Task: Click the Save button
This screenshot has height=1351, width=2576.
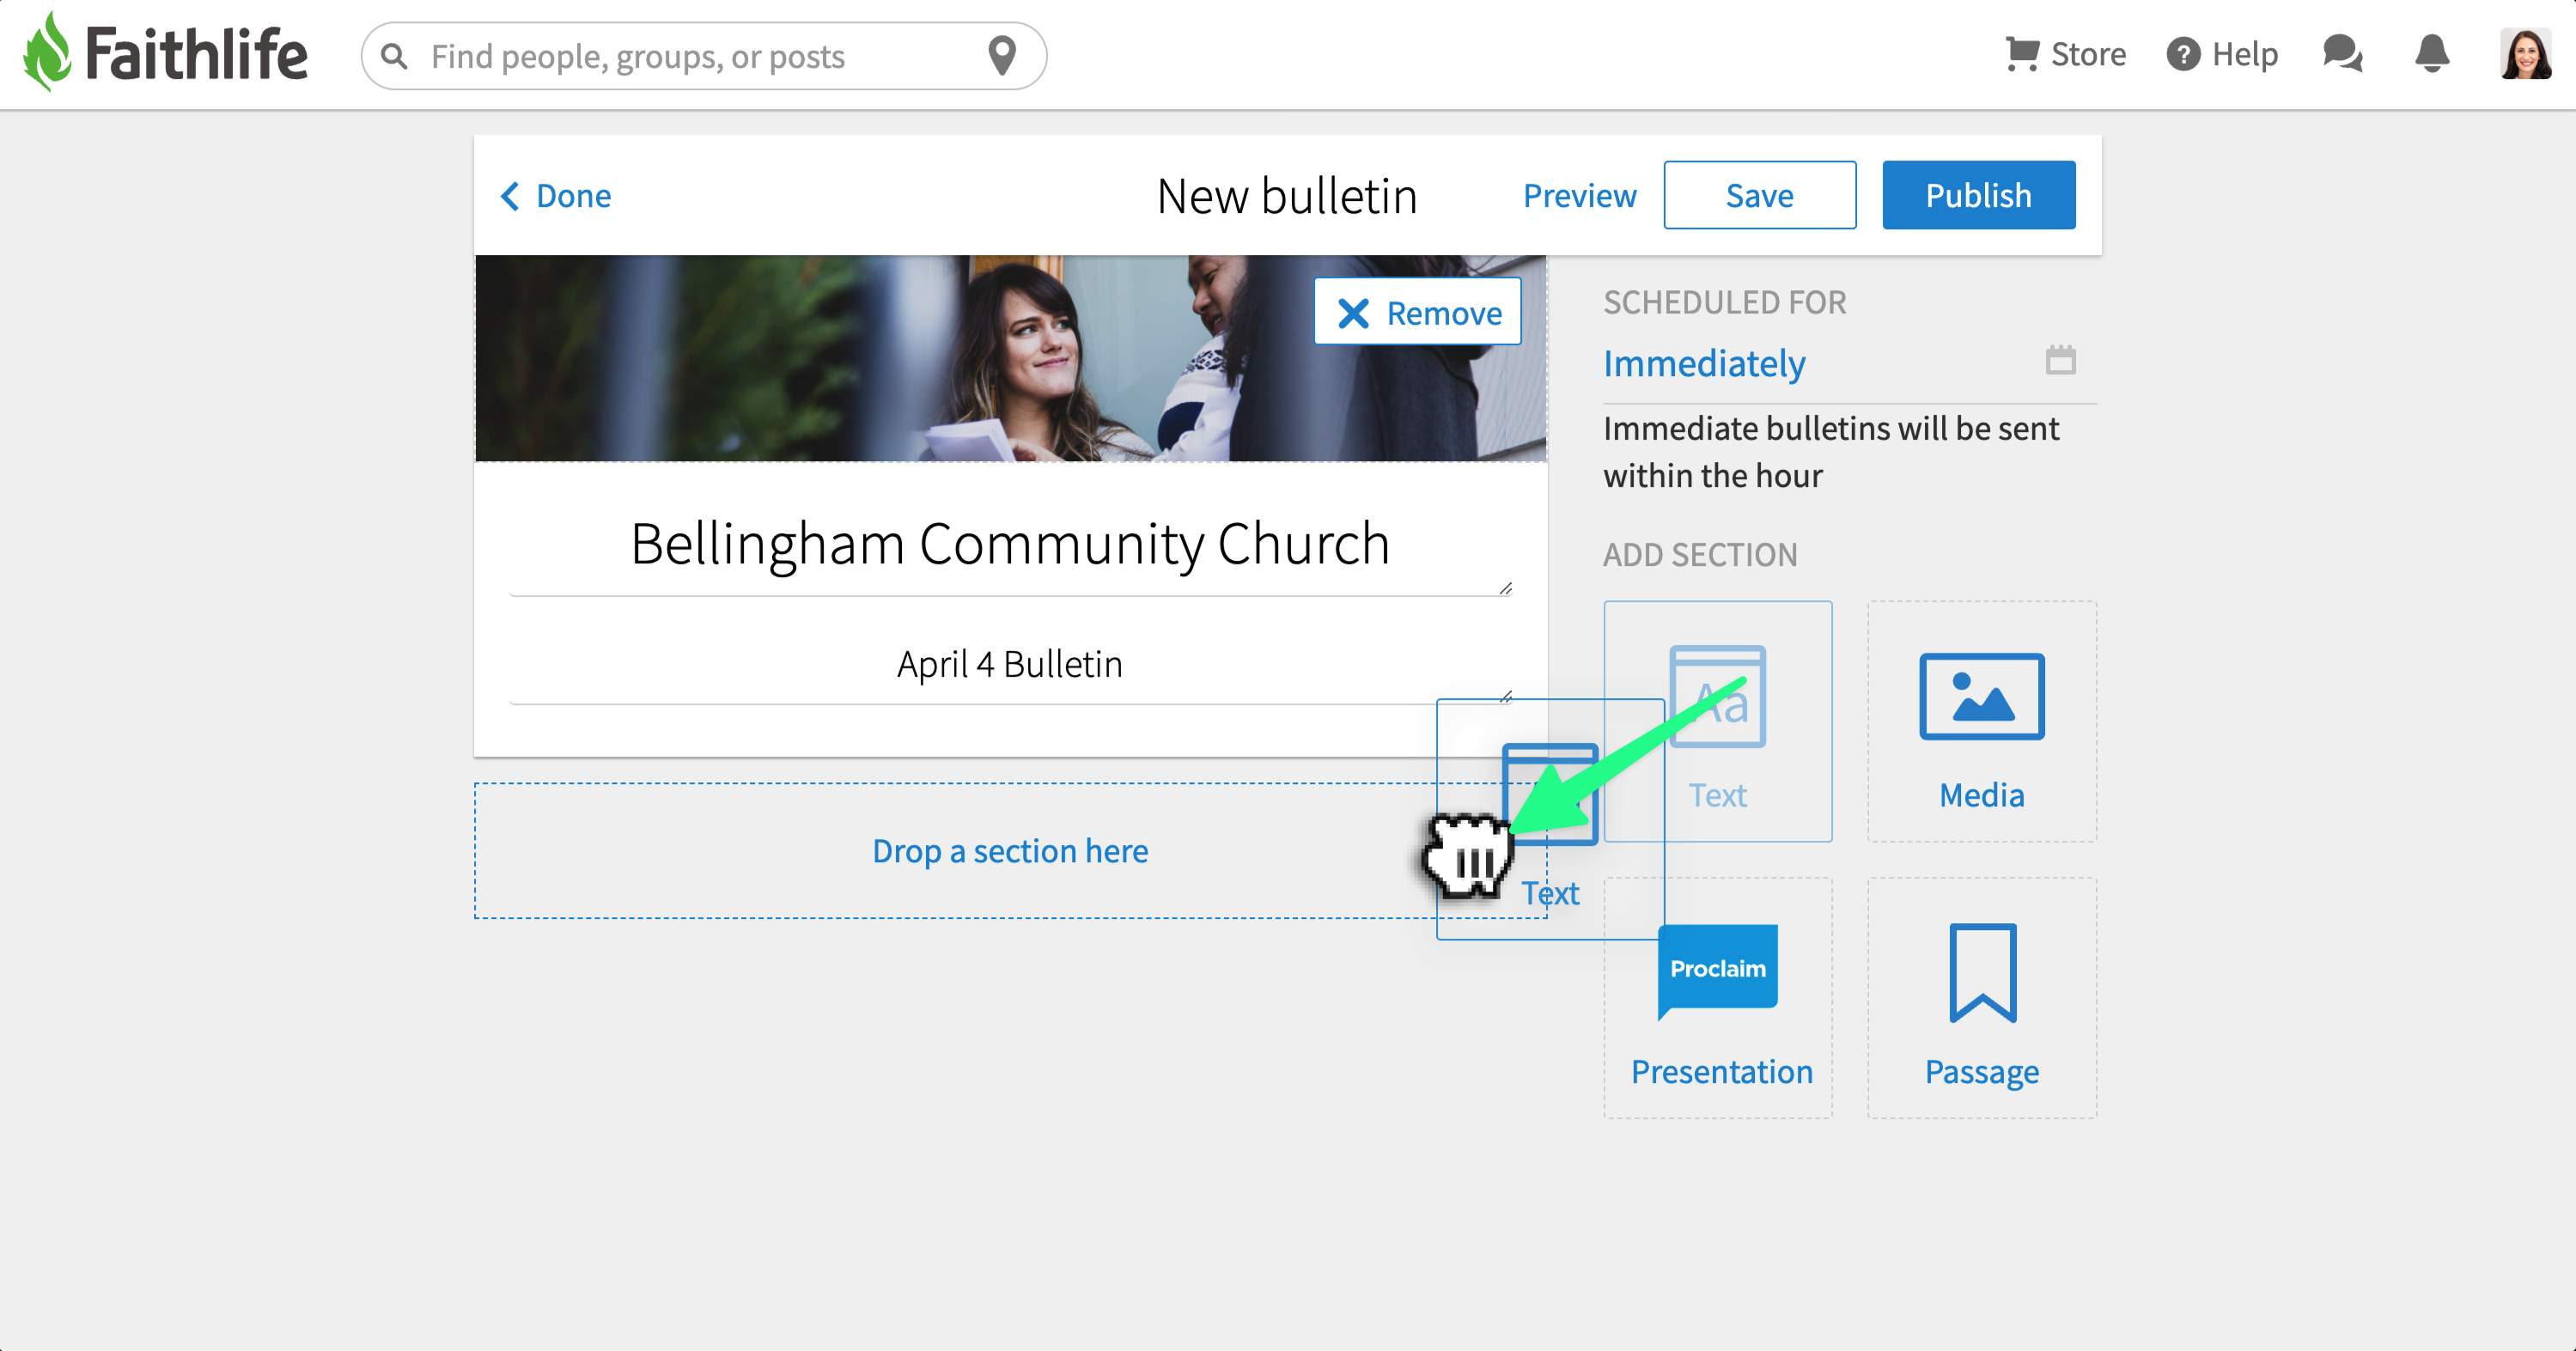Action: click(x=1759, y=195)
